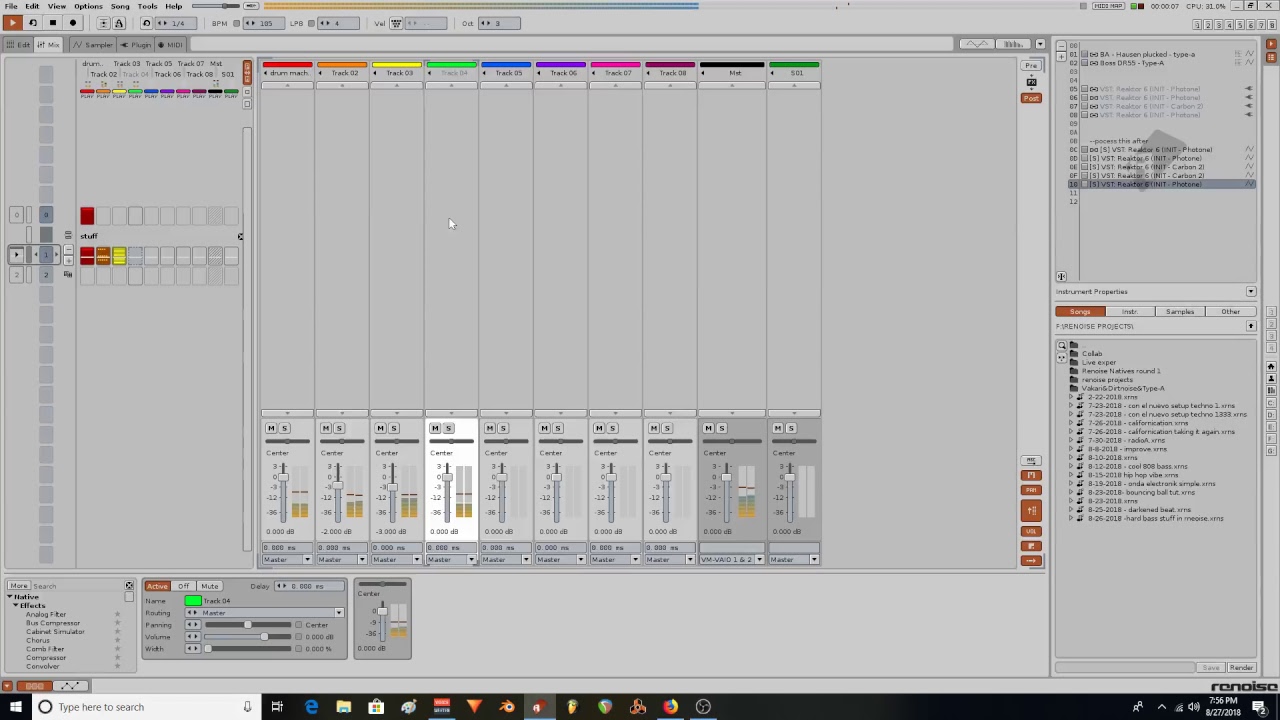1280x720 pixels.
Task: Open File Explorer from the Windows taskbar
Action: 343,707
